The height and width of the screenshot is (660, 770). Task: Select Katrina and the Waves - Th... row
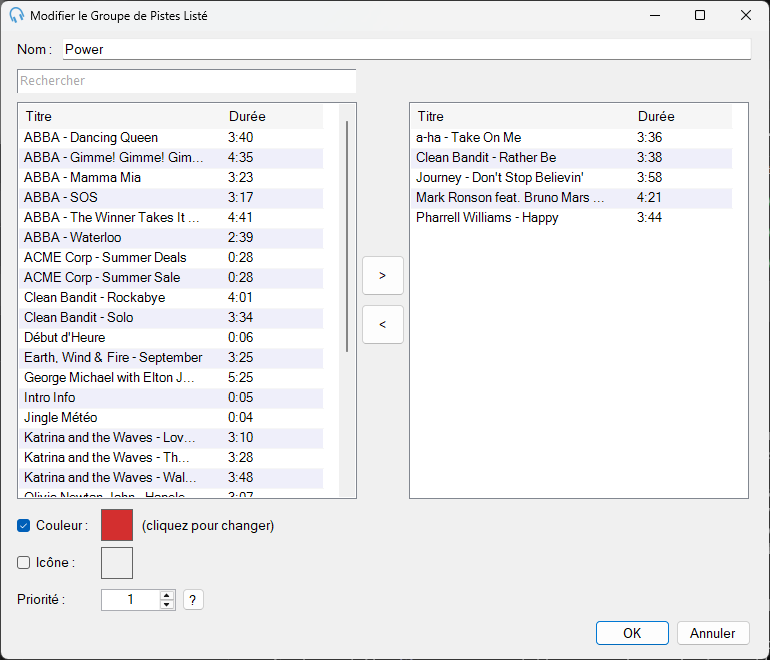171,458
